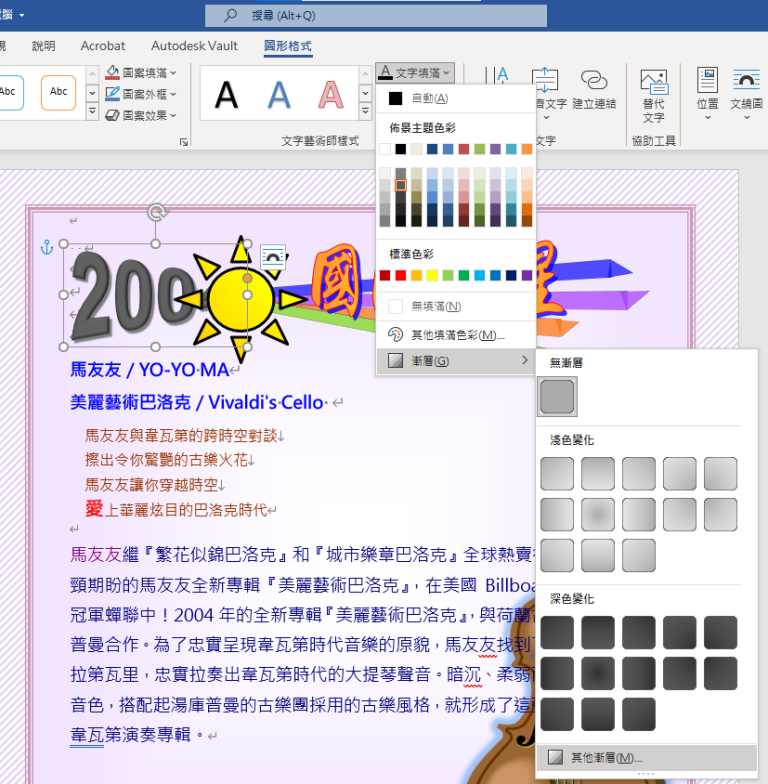
Task: Open the 說明 help tab
Action: 44,46
